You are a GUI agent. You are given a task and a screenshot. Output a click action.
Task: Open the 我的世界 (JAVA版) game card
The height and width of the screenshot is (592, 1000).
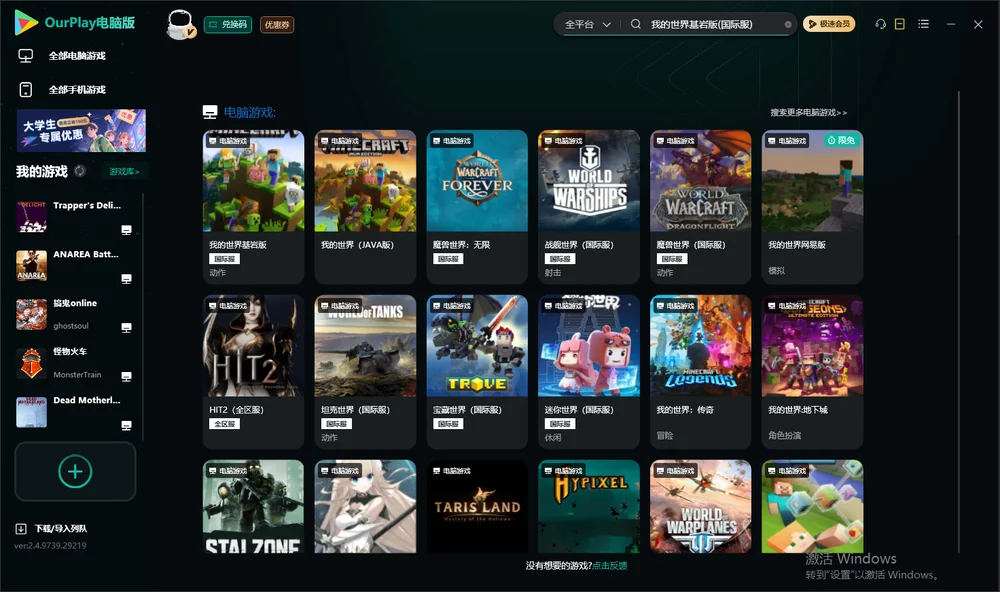click(365, 207)
